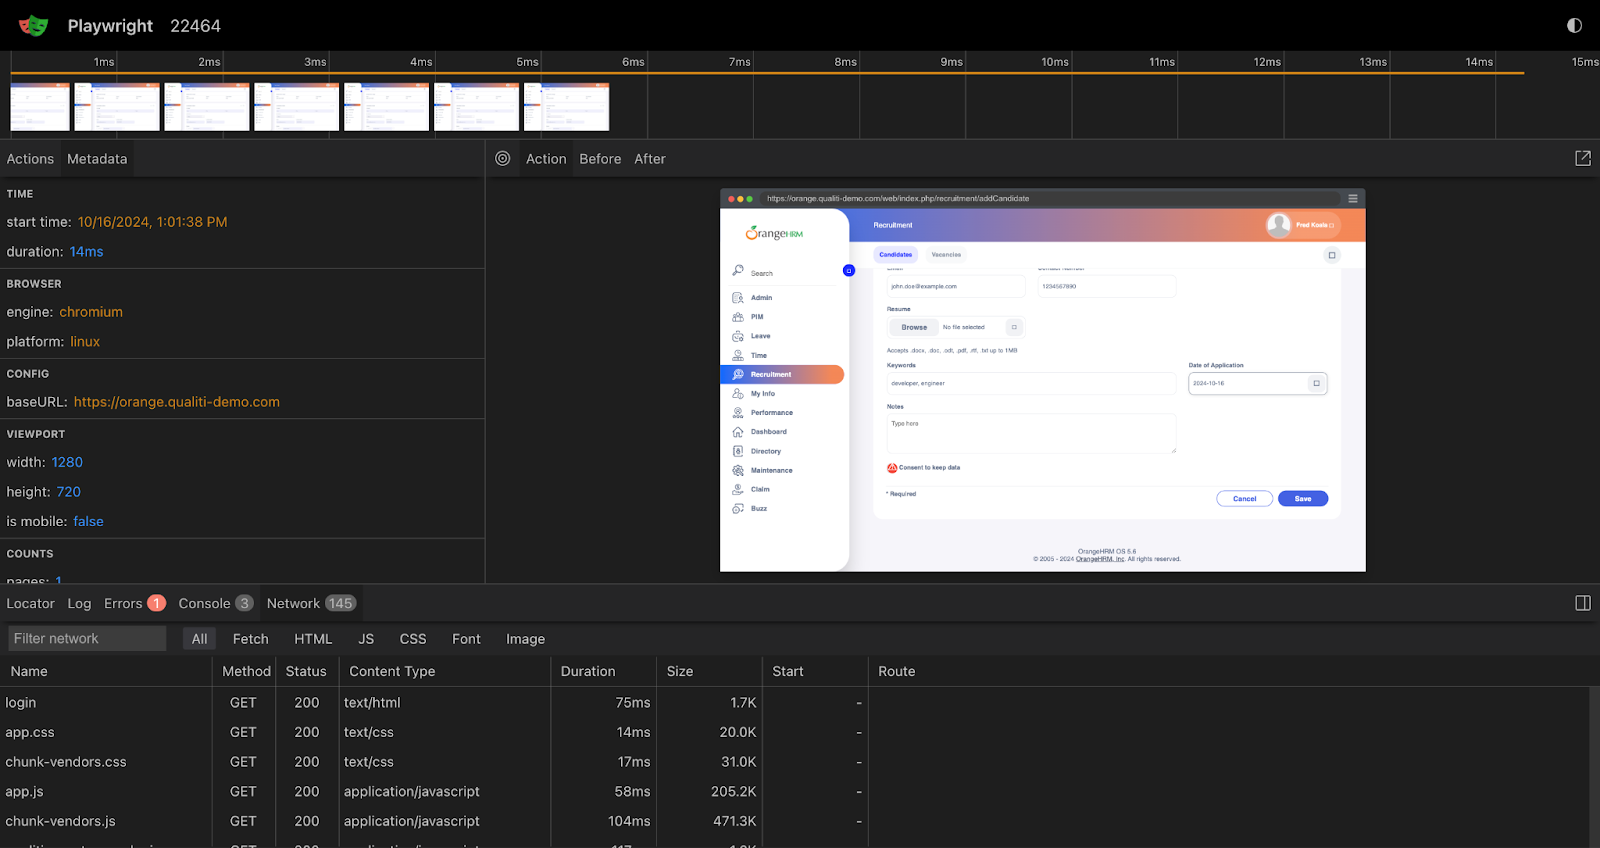1600x848 pixels.
Task: Select the app.css network request row
Action: 795,732
